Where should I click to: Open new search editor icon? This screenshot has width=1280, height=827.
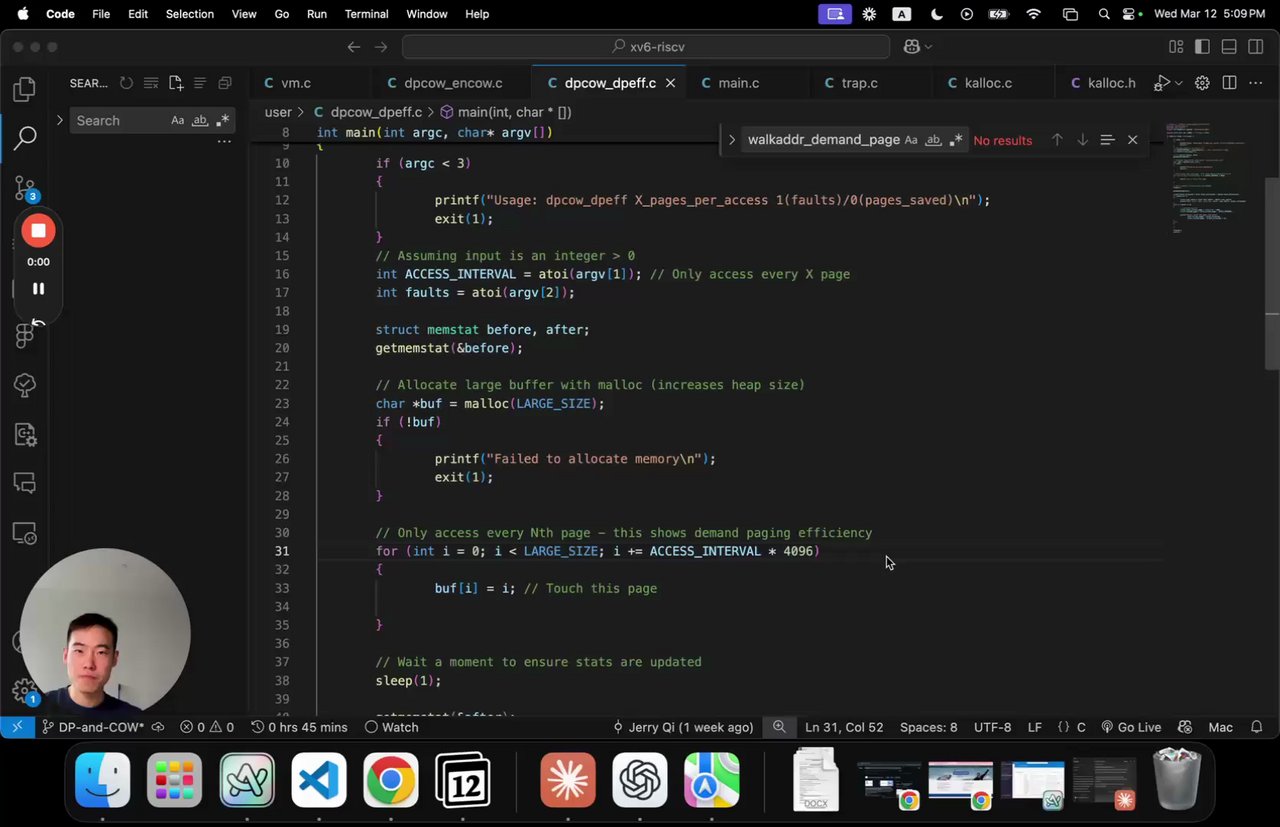[176, 83]
